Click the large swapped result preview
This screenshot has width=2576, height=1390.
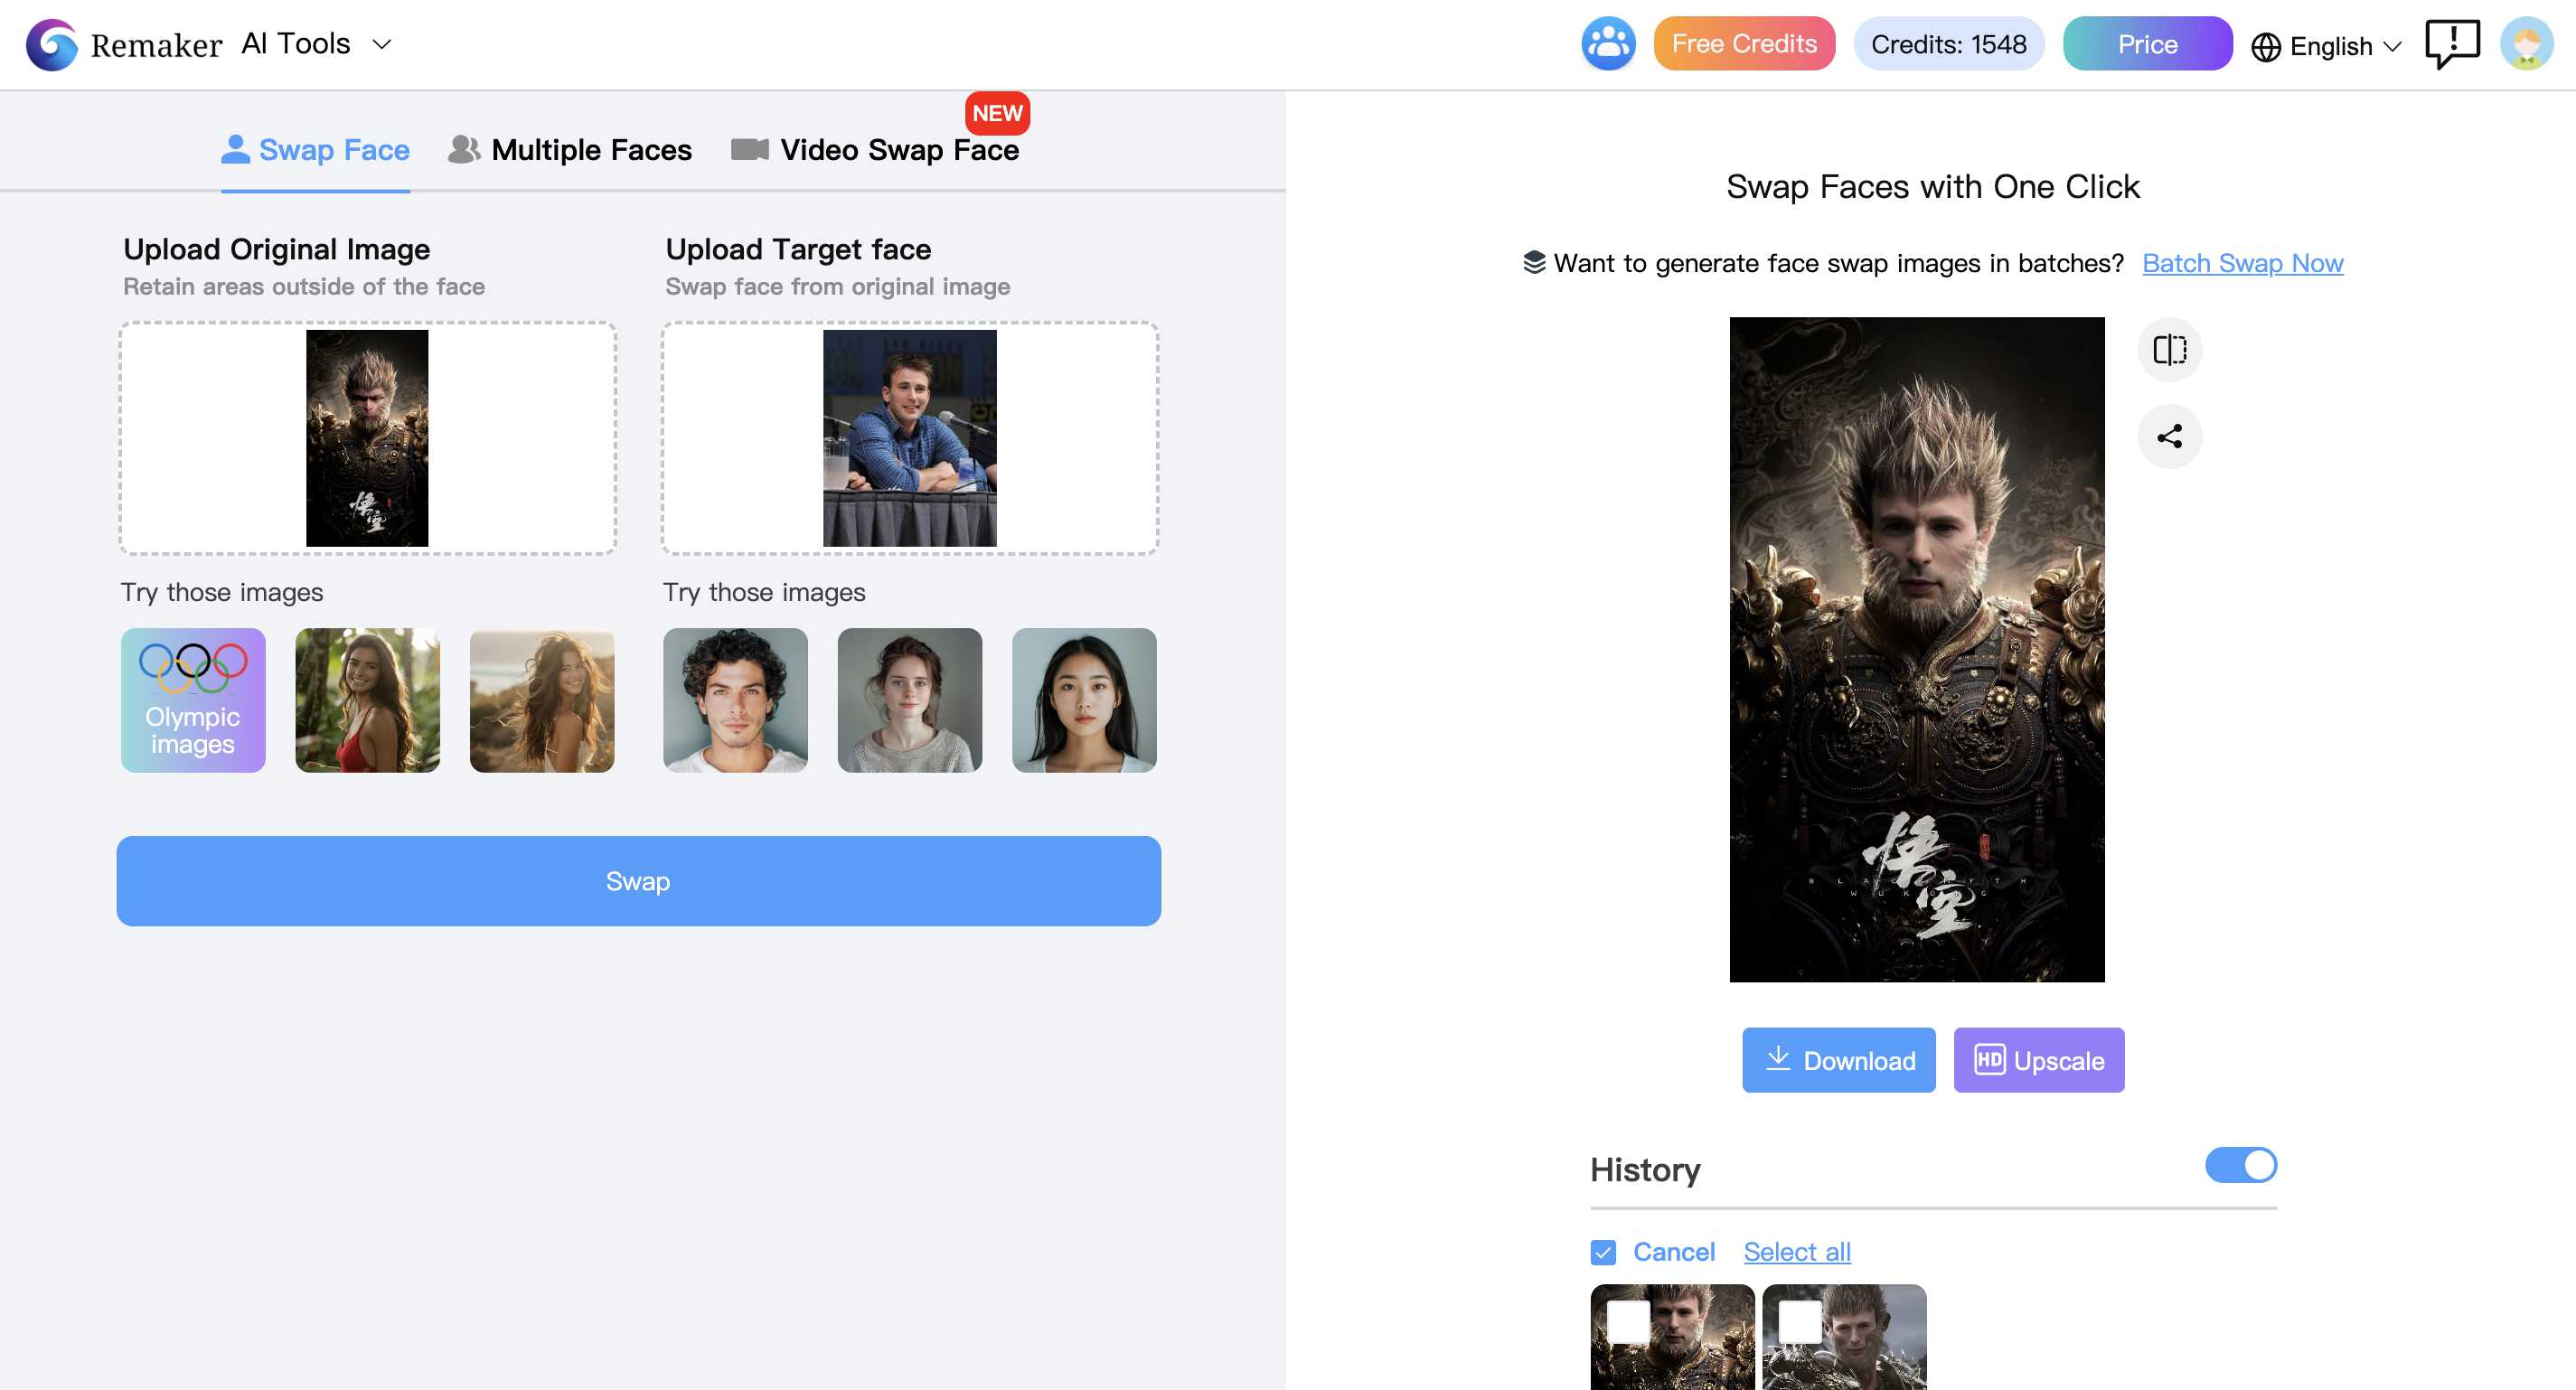click(x=1917, y=650)
